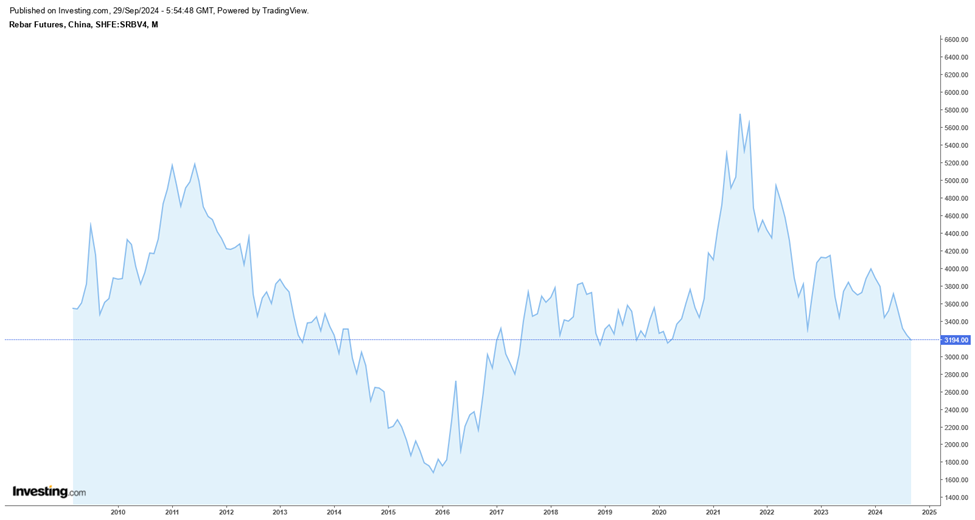This screenshot has width=975, height=520.
Task: Select the 2010 label on time axis
Action: tap(118, 512)
